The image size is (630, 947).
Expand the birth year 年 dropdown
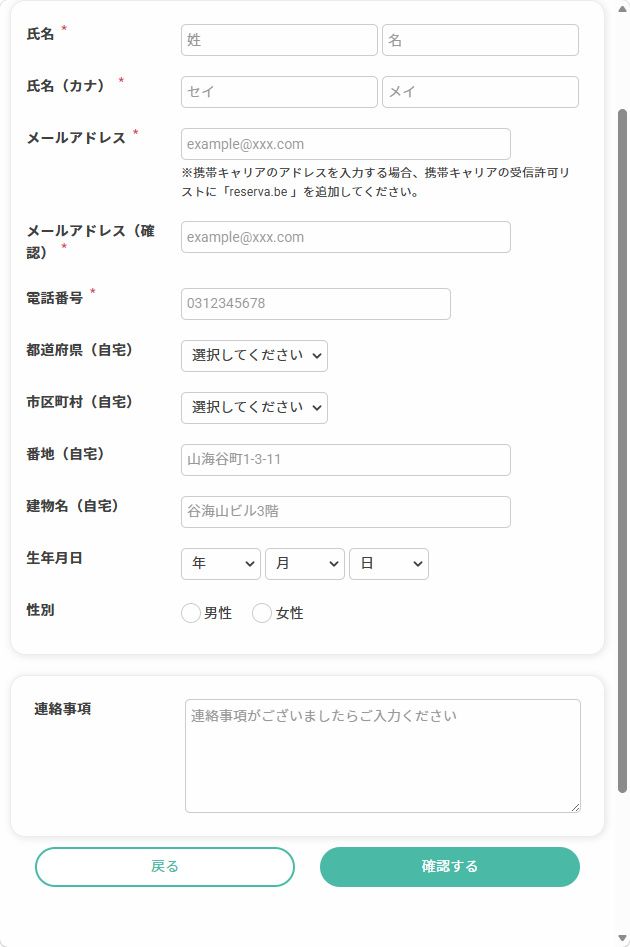point(220,563)
